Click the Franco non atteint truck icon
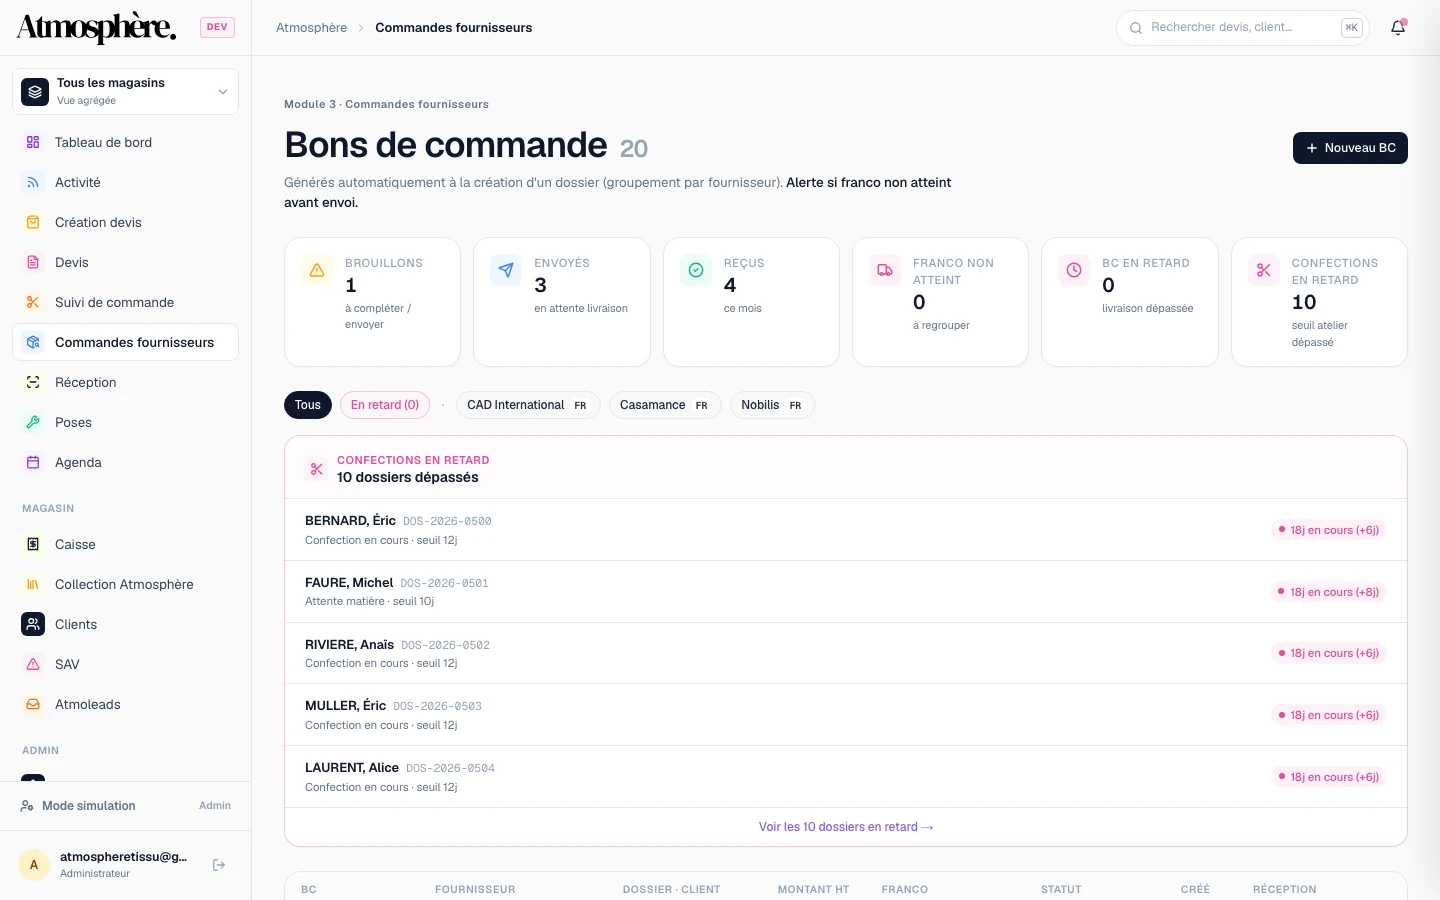 (885, 270)
